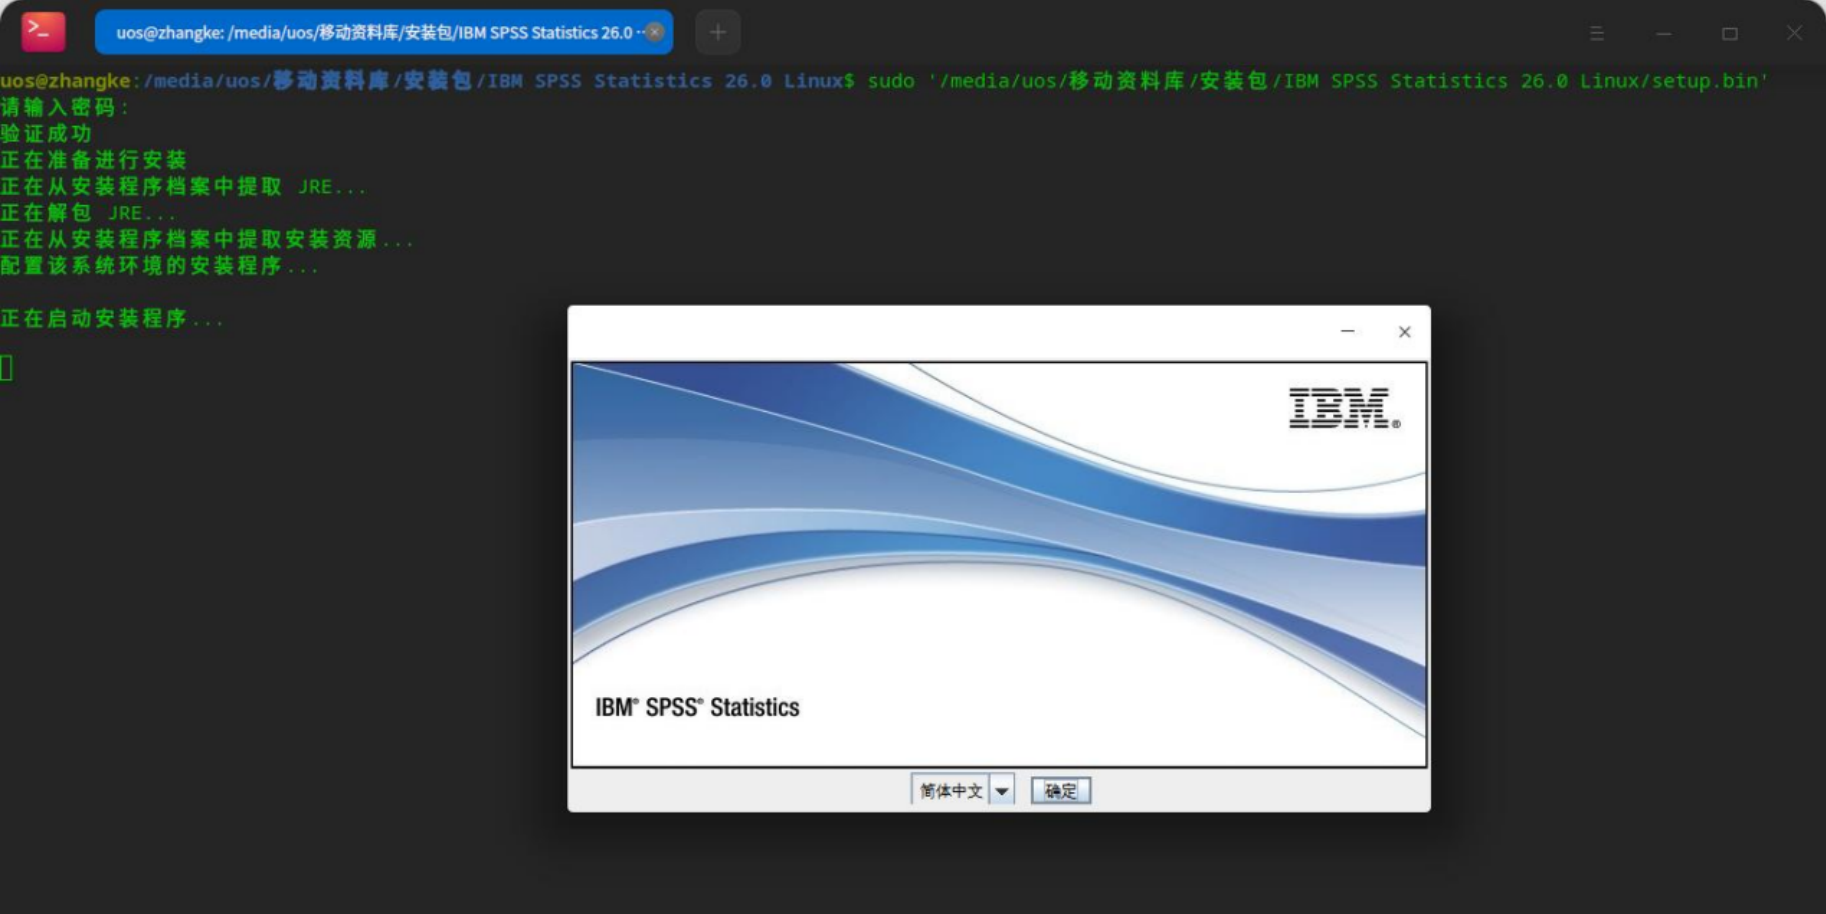This screenshot has height=914, width=1826.
Task: Click the 正在启动安装程序 terminal line
Action: point(112,319)
